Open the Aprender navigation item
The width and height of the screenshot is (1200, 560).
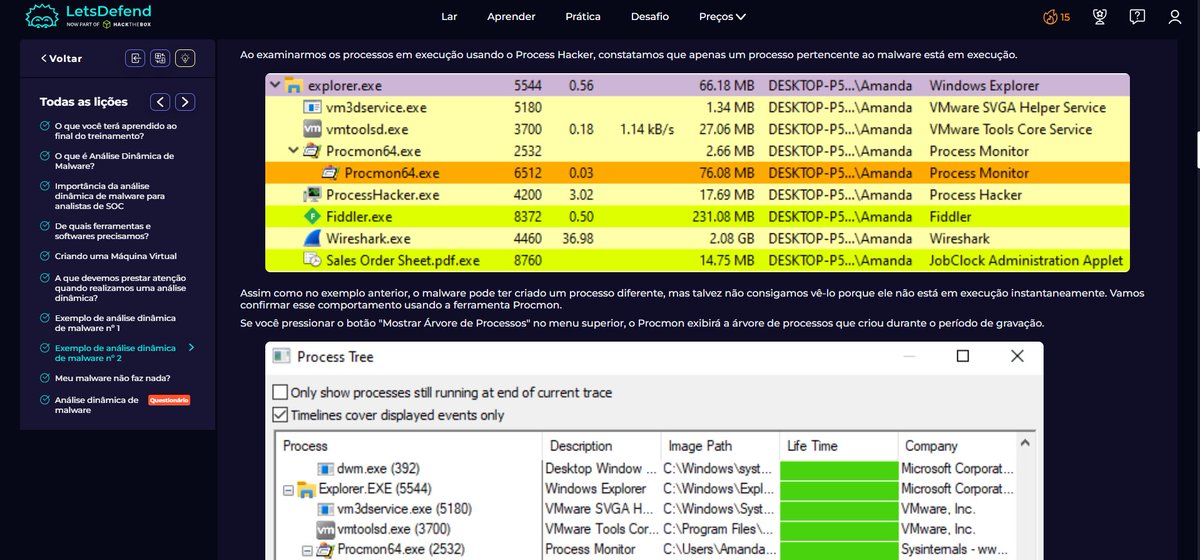511,17
